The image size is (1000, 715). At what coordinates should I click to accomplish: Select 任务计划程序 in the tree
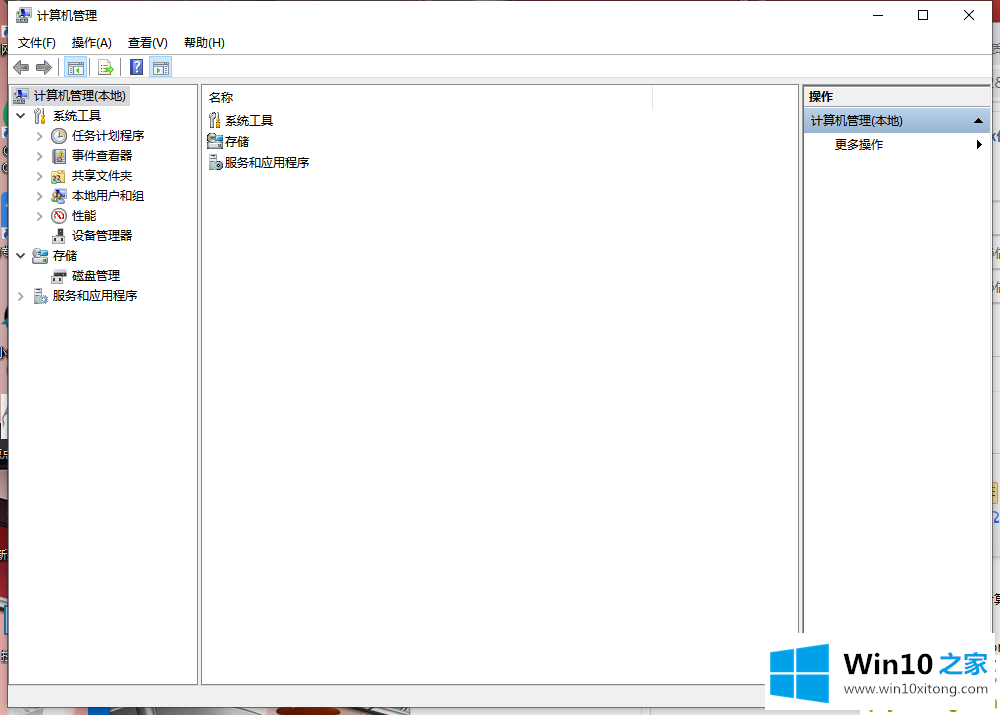(x=108, y=136)
